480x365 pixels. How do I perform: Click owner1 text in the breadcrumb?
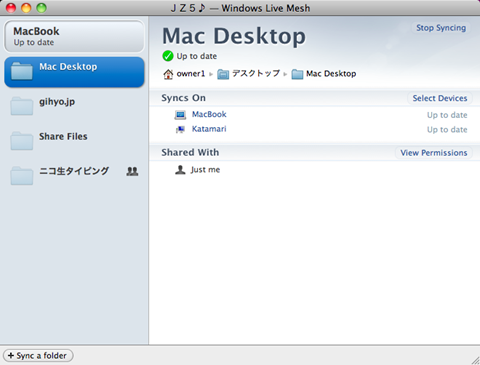pyautogui.click(x=191, y=74)
